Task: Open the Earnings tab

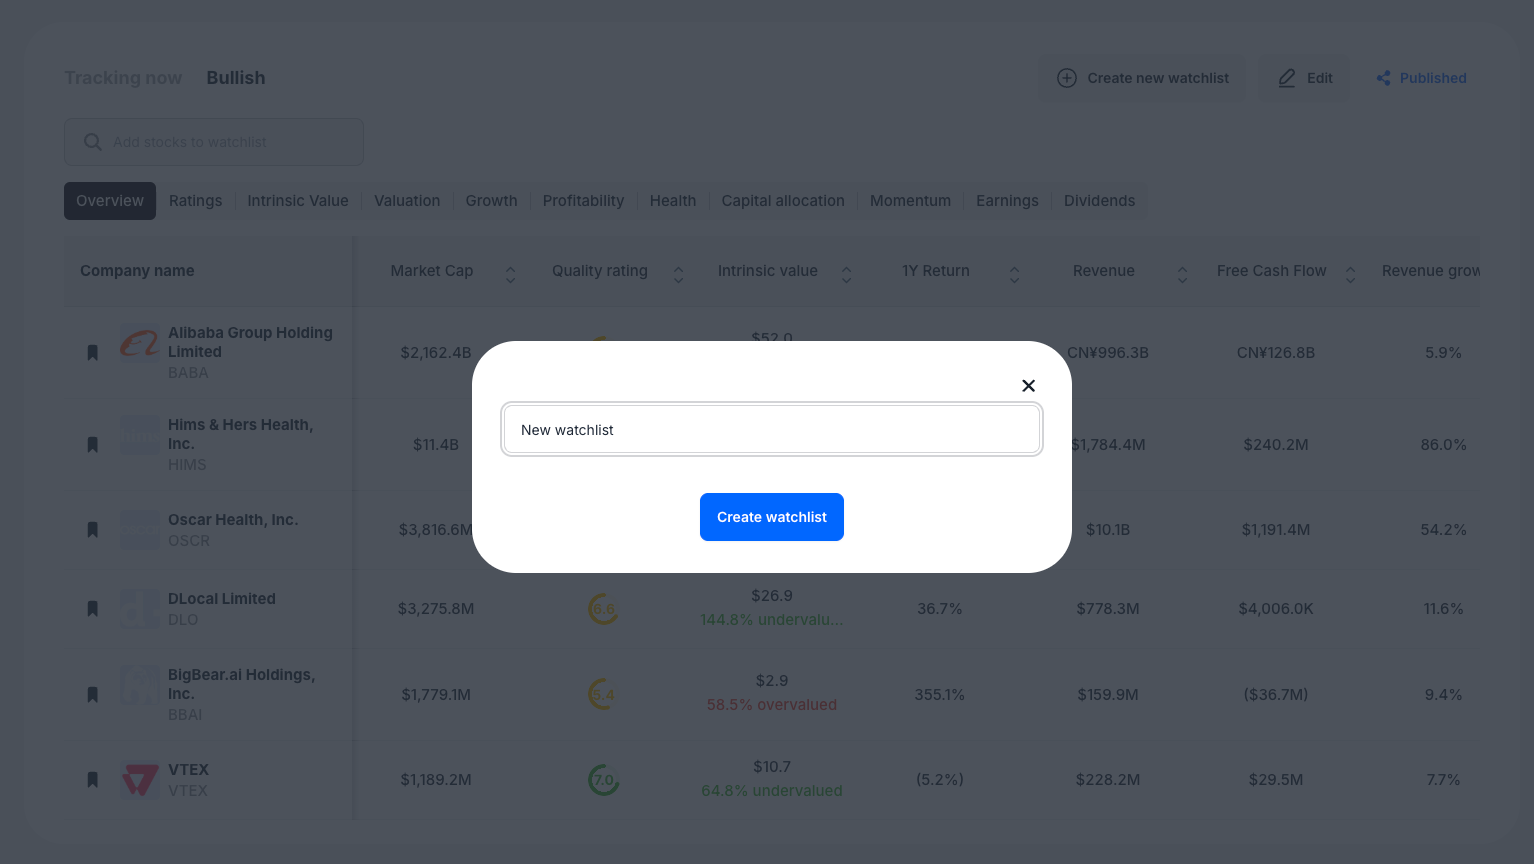Action: (1007, 201)
